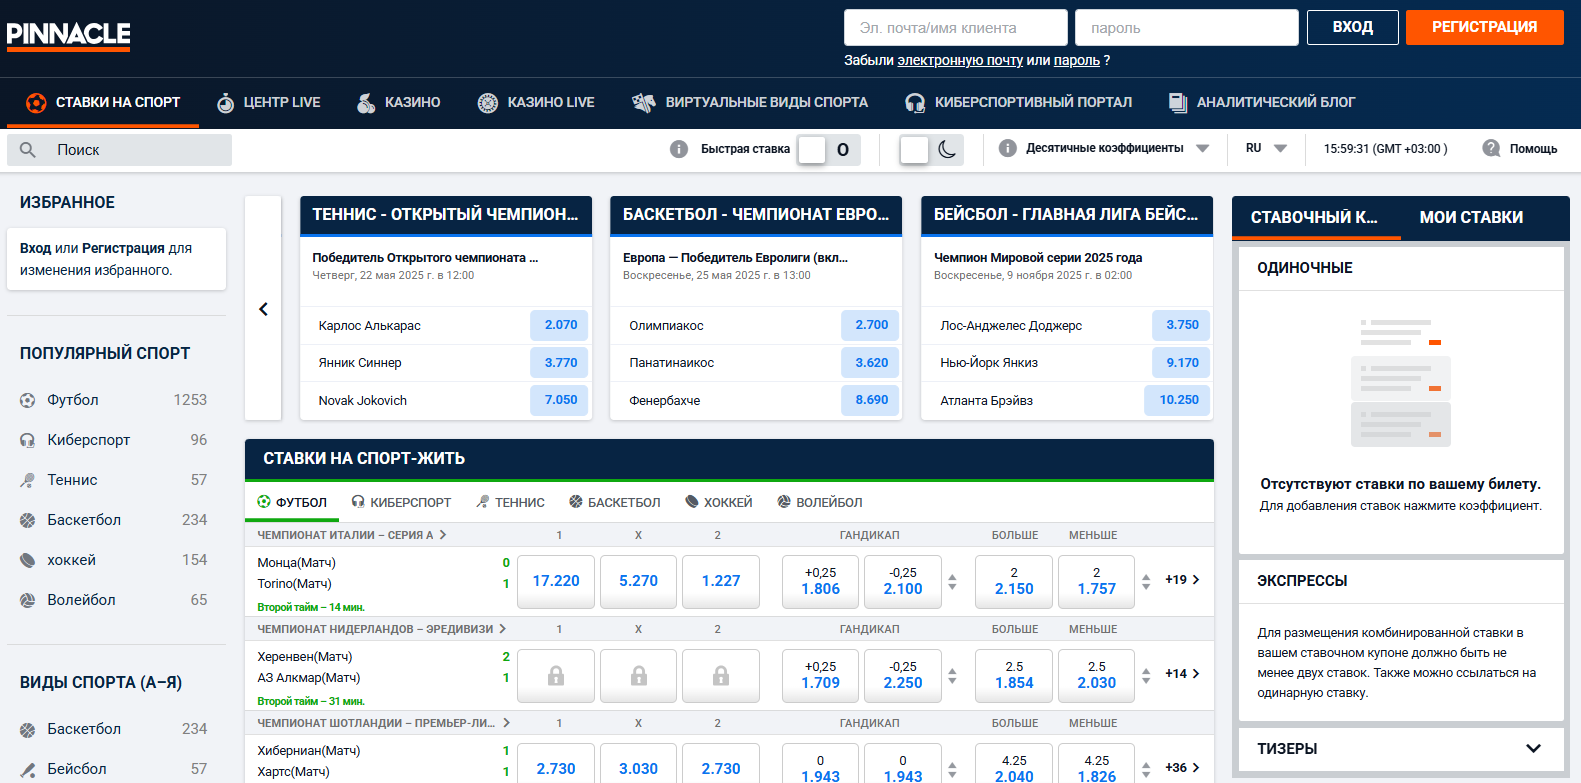The image size is (1581, 783).
Task: Click the forgot password link
Action: pyautogui.click(x=1076, y=60)
